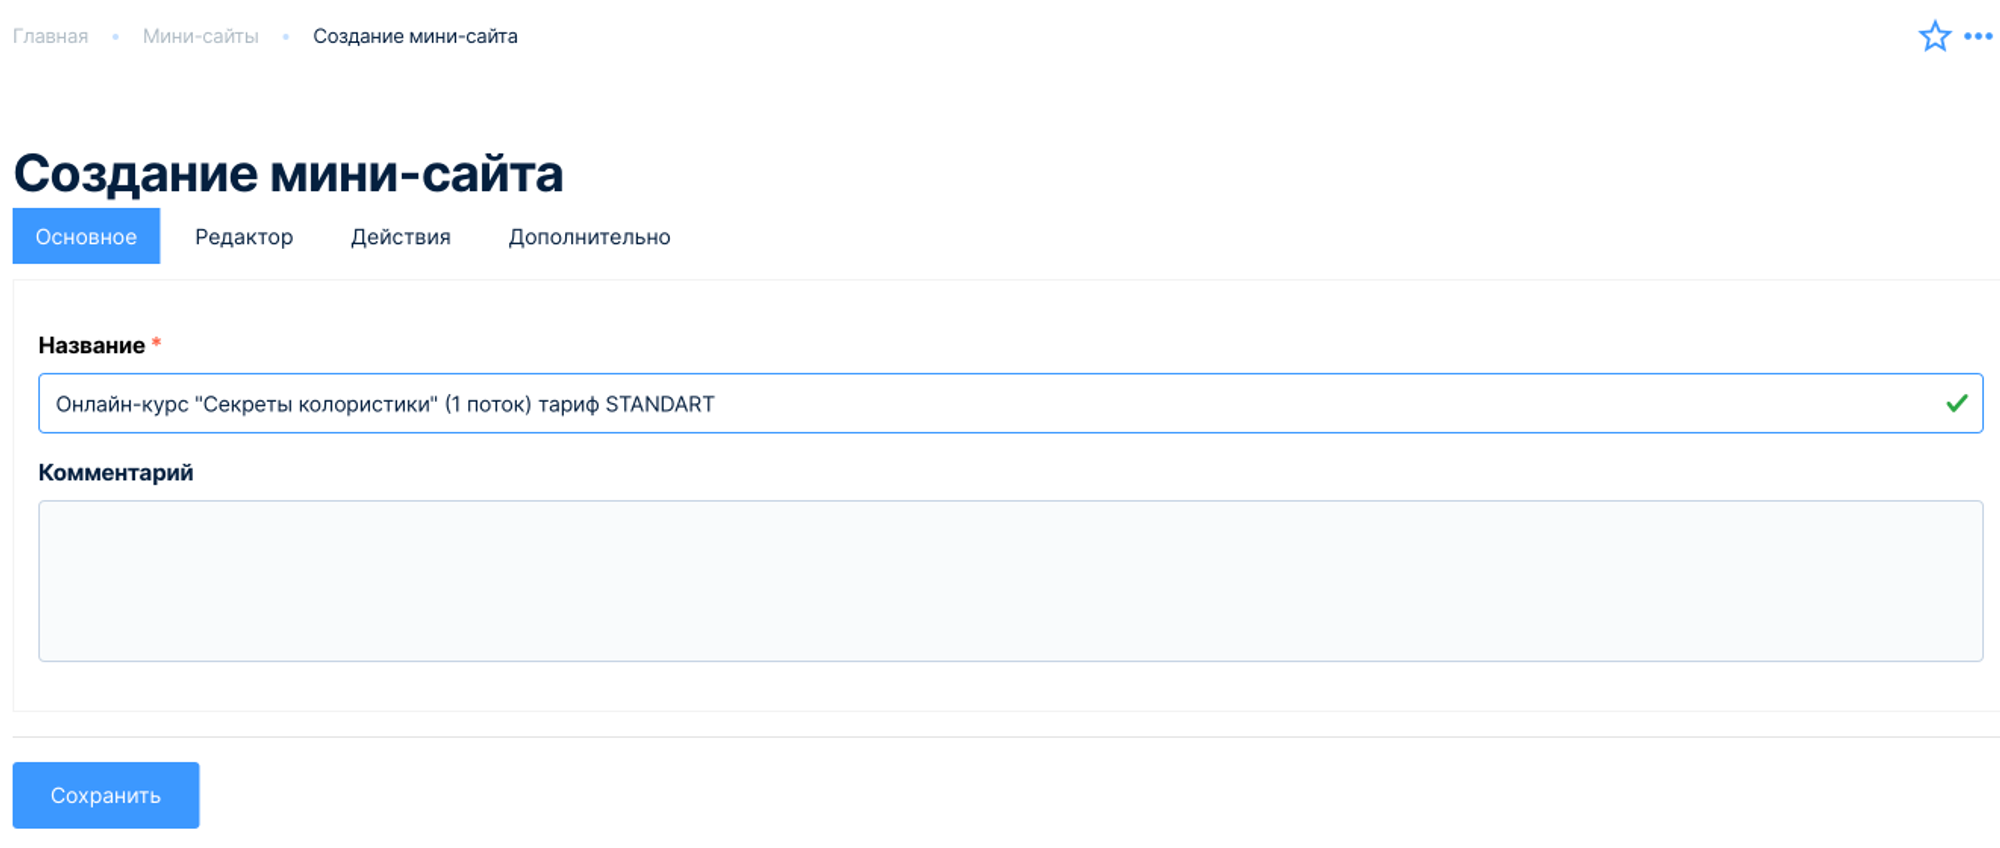The width and height of the screenshot is (2000, 848).
Task: Click the dot separator after Главная
Action: (116, 37)
